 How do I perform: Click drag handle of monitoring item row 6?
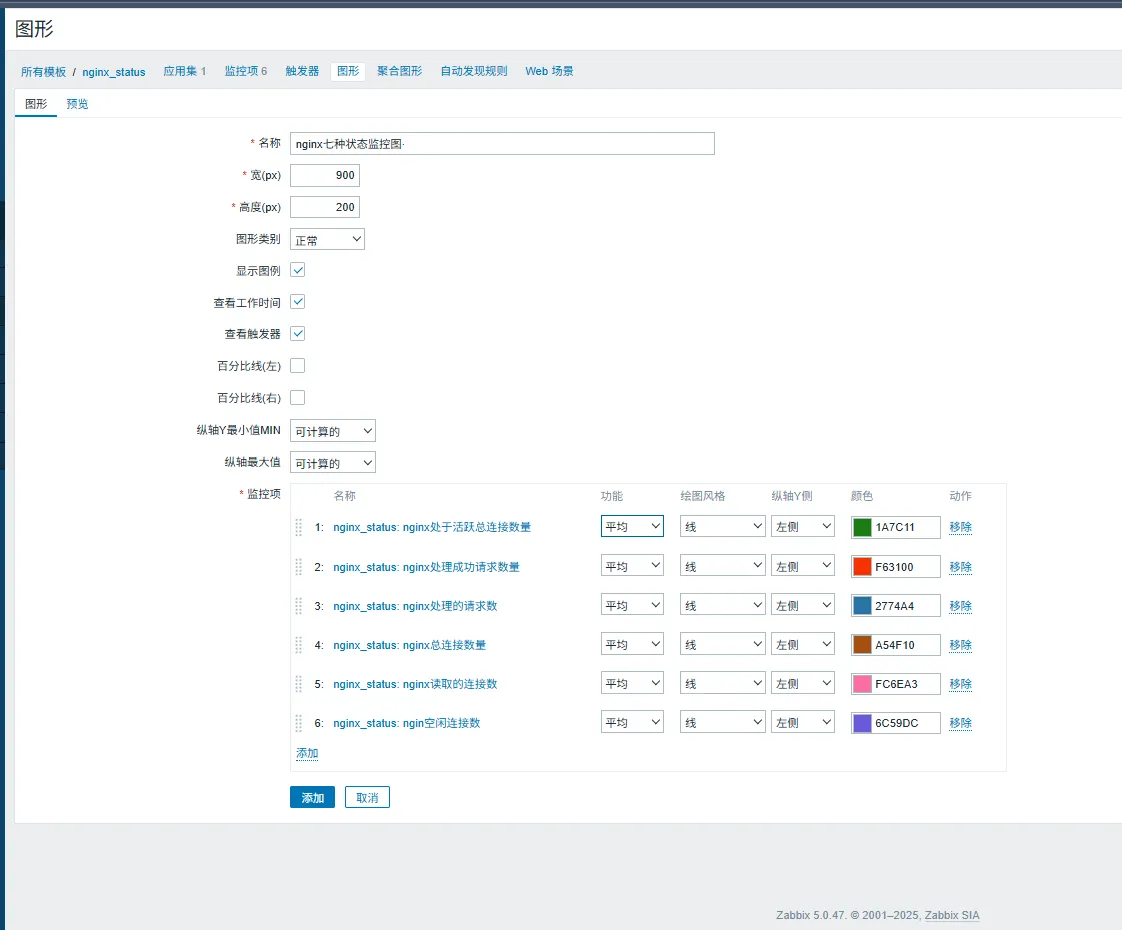(299, 723)
